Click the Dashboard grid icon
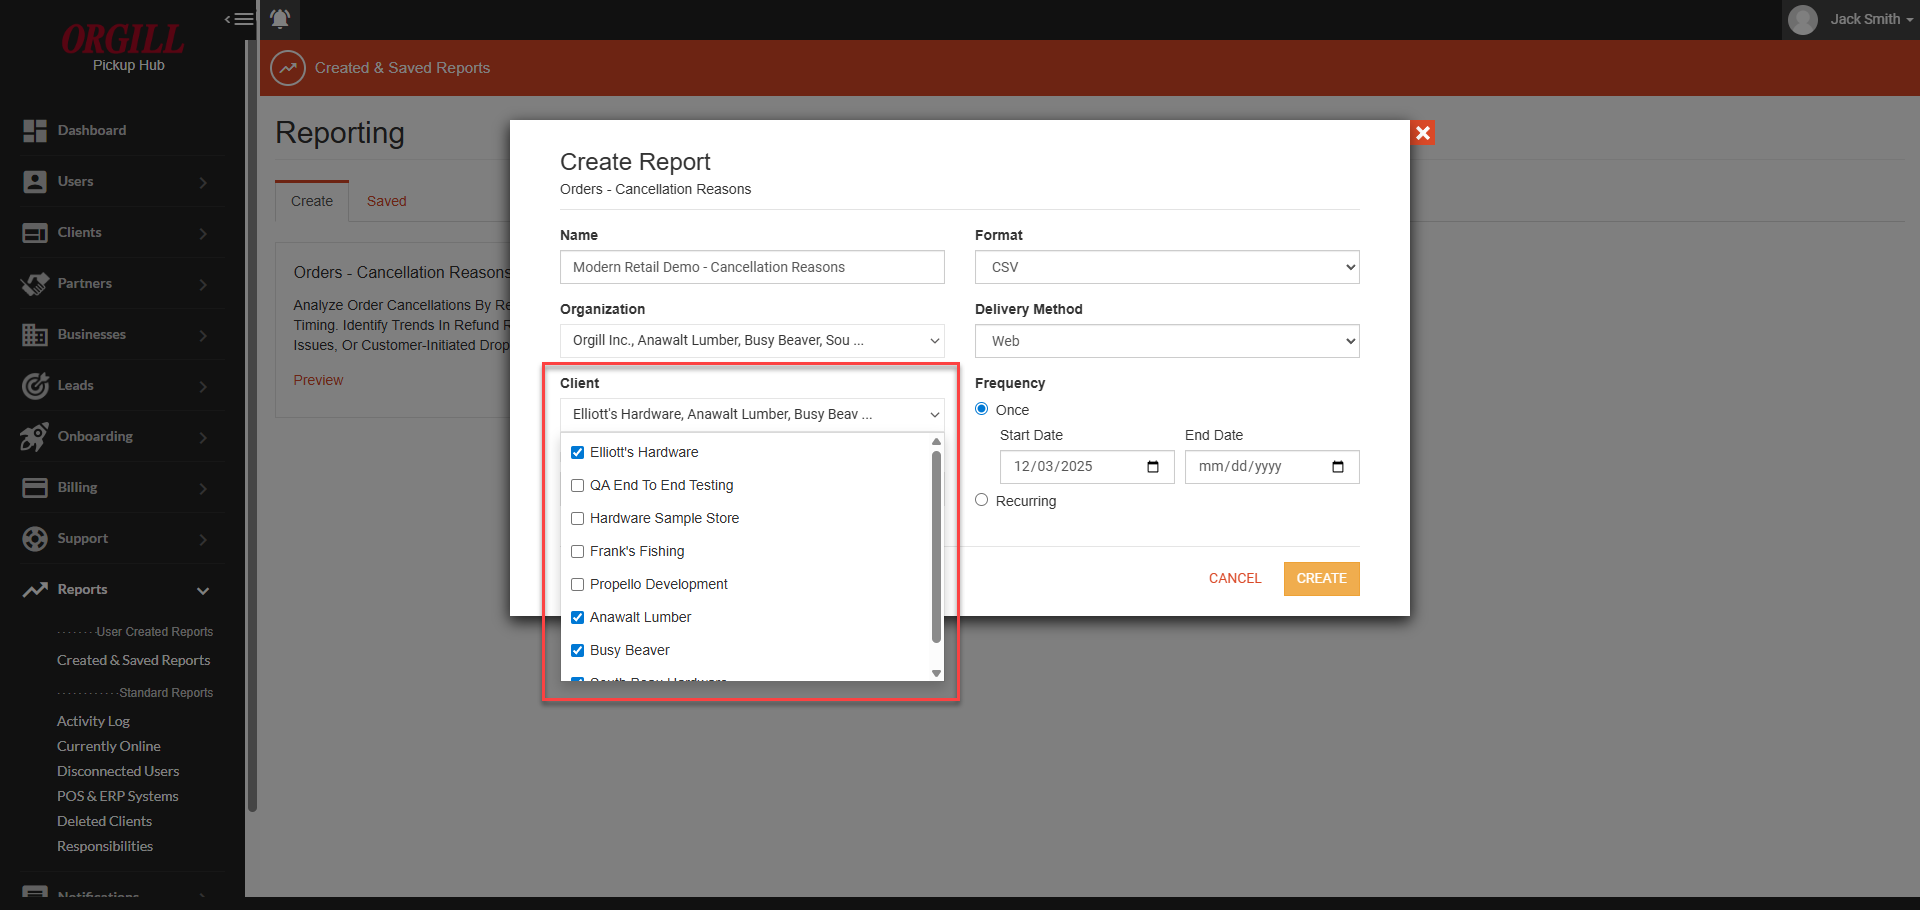Image resolution: width=1920 pixels, height=910 pixels. click(35, 131)
